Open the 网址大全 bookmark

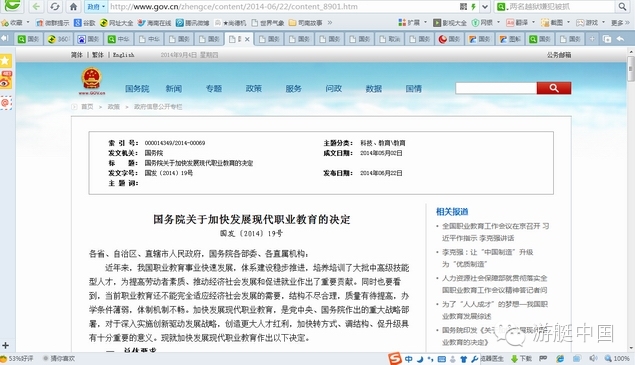(x=116, y=23)
